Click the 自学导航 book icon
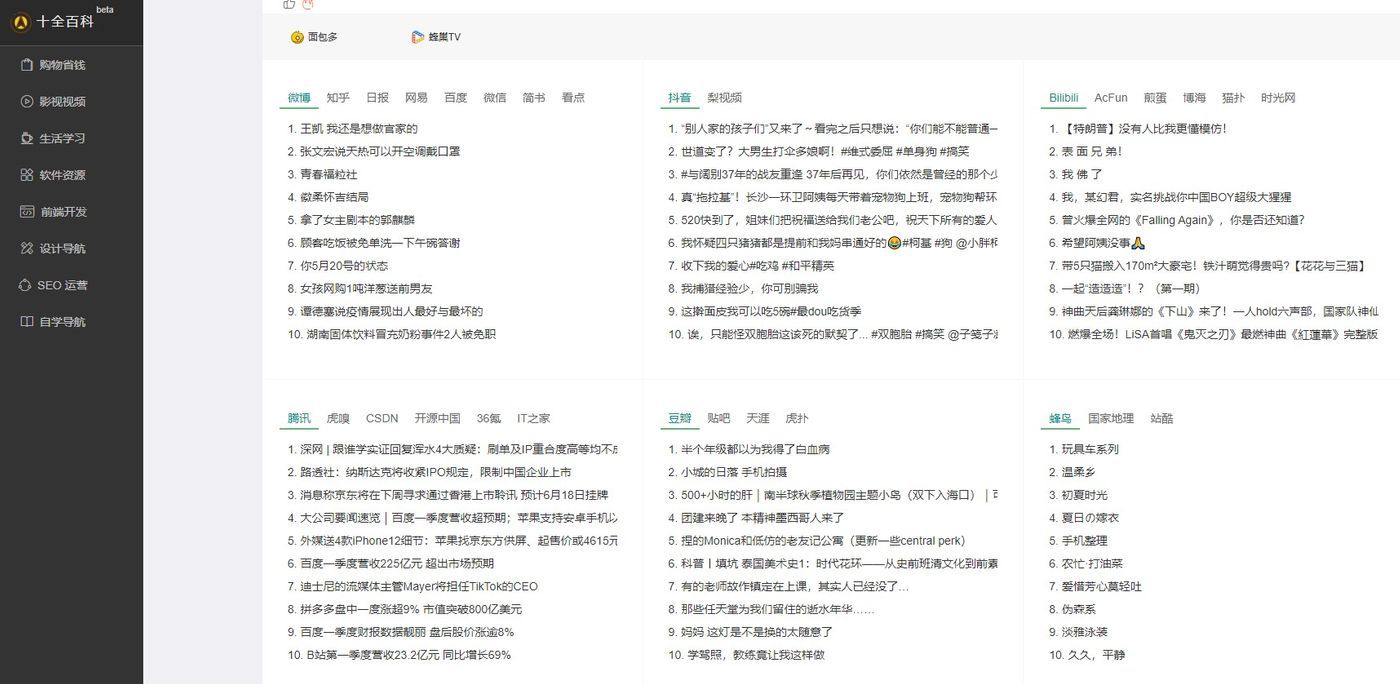The width and height of the screenshot is (1400, 684). 28,321
